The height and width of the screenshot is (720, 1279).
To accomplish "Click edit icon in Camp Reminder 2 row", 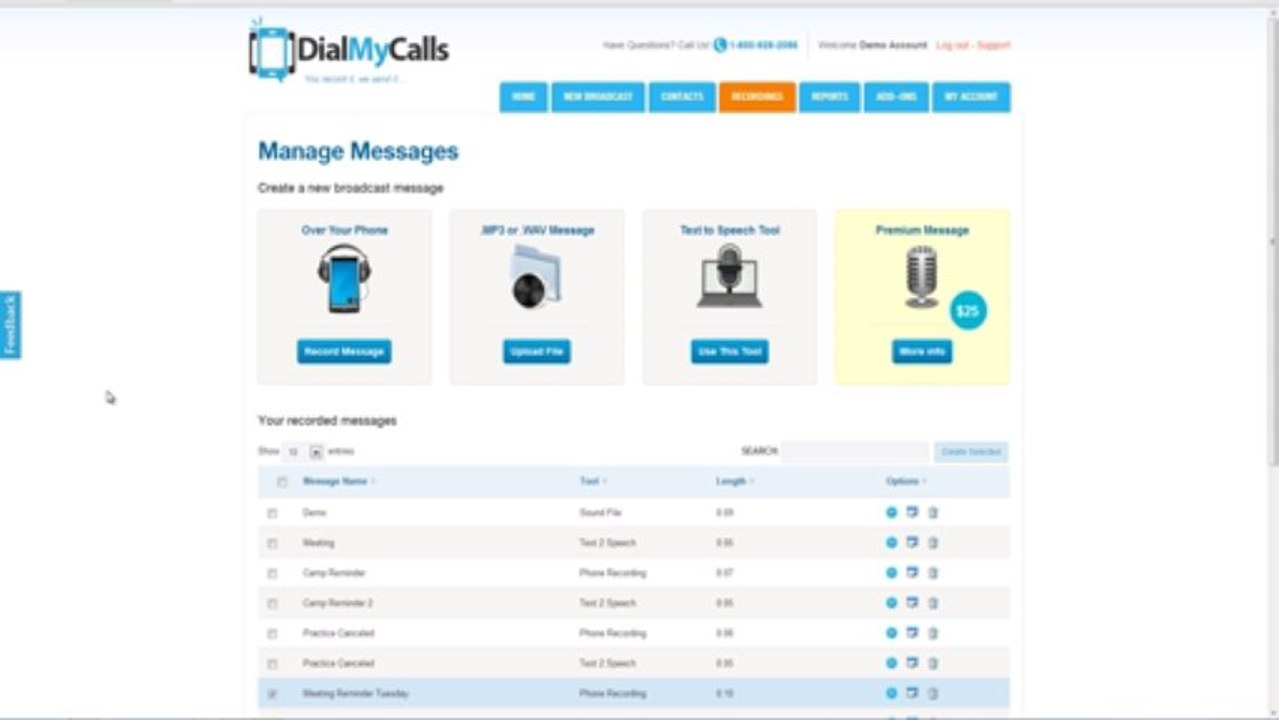I will (x=912, y=603).
